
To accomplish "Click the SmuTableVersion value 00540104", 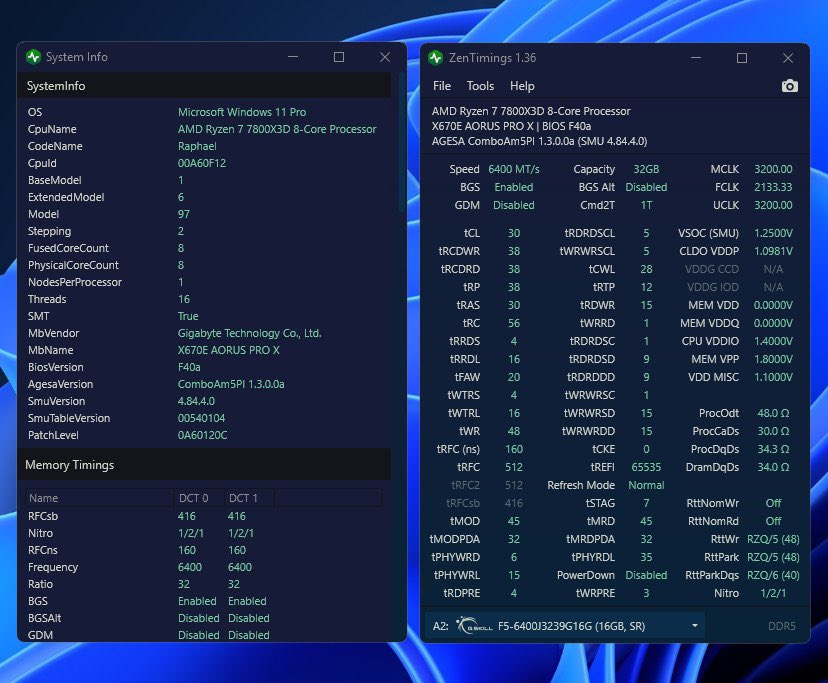I will [201, 418].
